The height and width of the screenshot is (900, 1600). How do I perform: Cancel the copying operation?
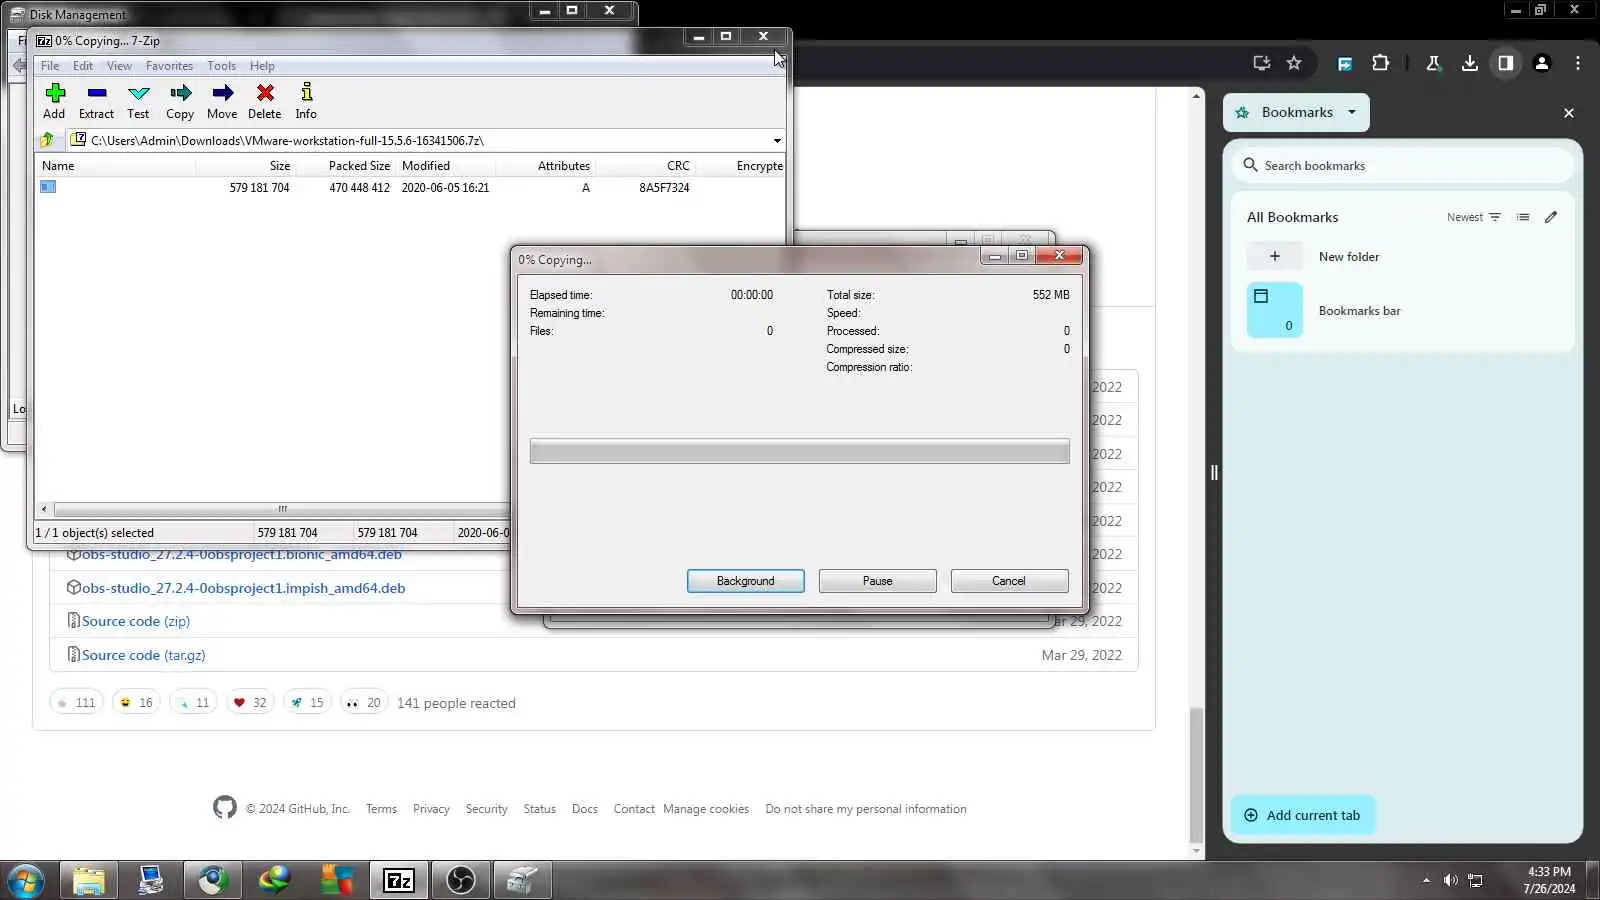(1009, 581)
